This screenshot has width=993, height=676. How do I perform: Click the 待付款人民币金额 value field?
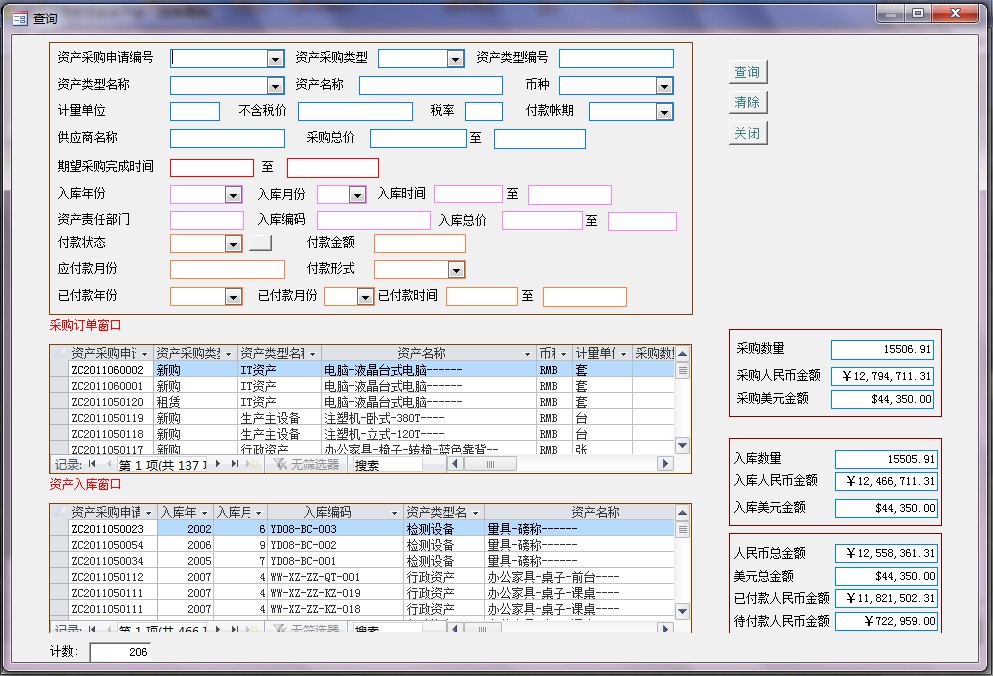pos(886,621)
